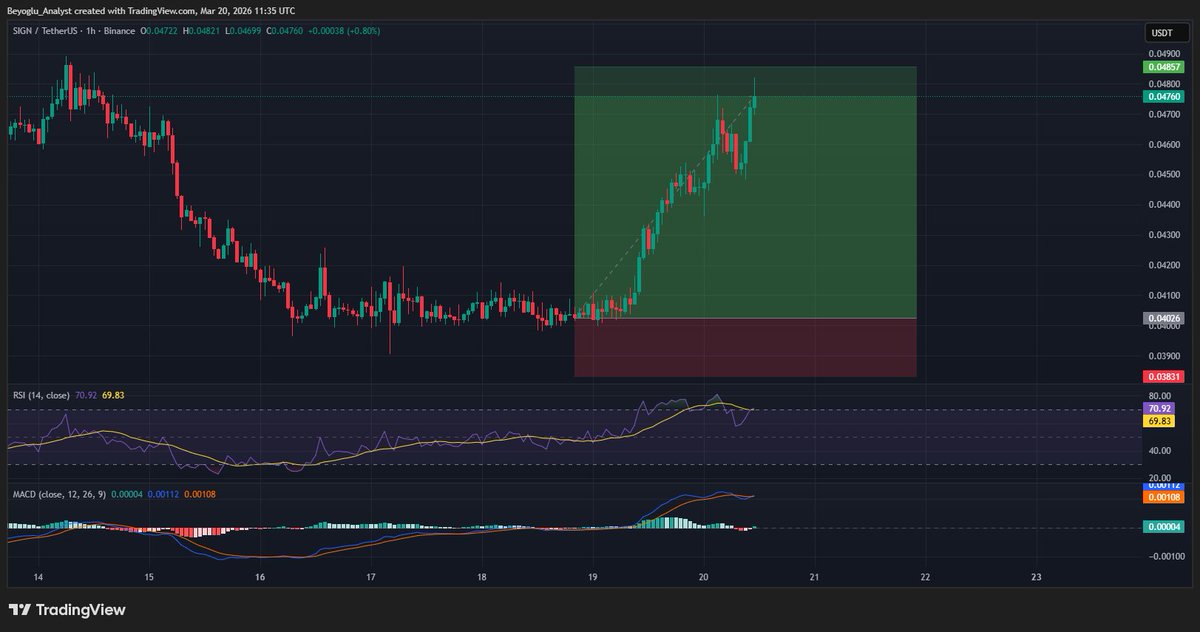Click the 0.04600 price axis label
This screenshot has height=632, width=1200.
[1163, 144]
